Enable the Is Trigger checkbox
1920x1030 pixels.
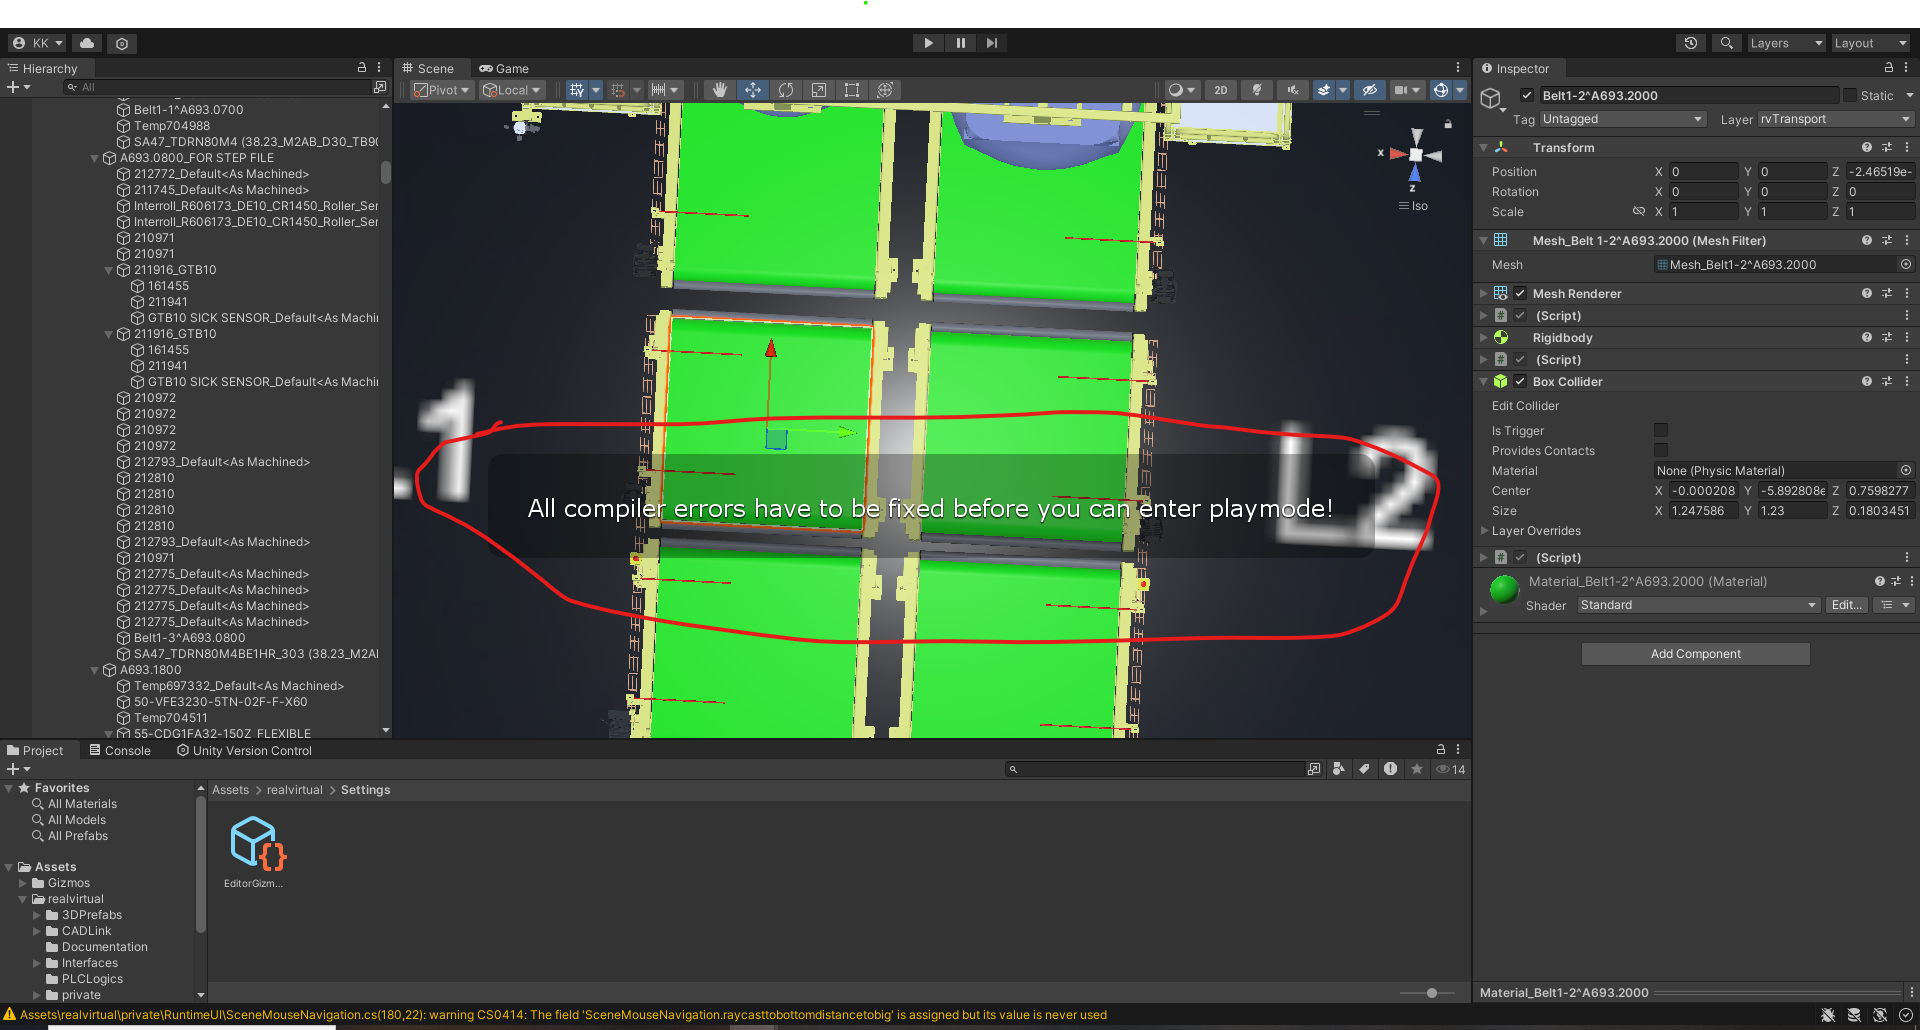[x=1661, y=430]
